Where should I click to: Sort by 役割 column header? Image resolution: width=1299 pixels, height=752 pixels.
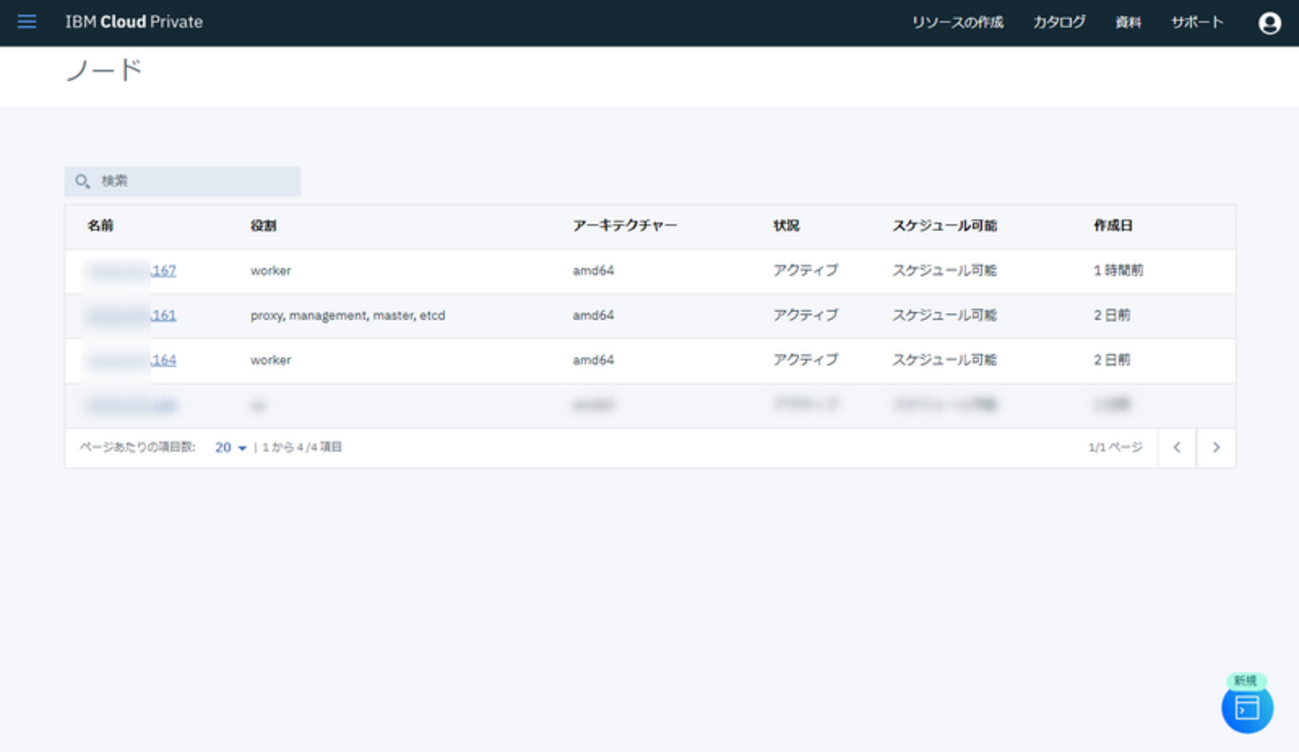point(263,226)
